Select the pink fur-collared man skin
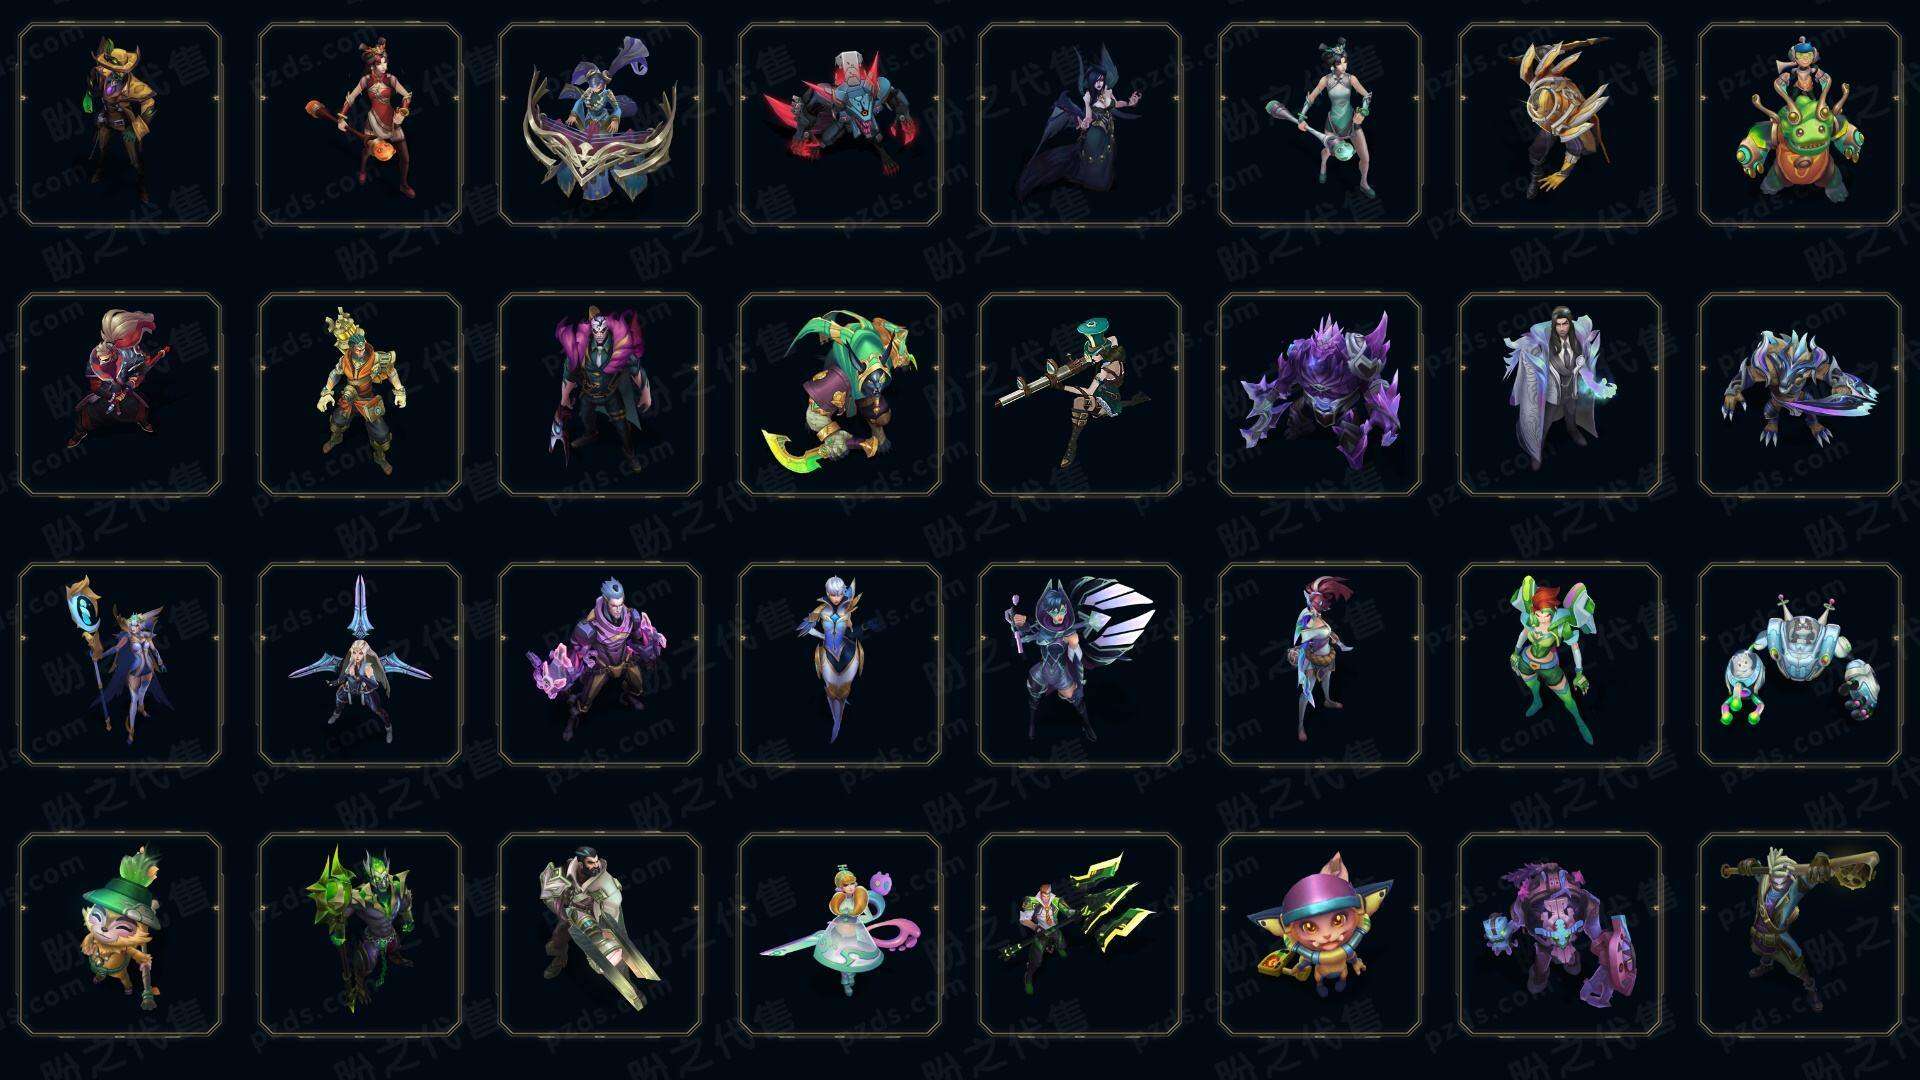1920x1080 pixels. click(x=600, y=394)
